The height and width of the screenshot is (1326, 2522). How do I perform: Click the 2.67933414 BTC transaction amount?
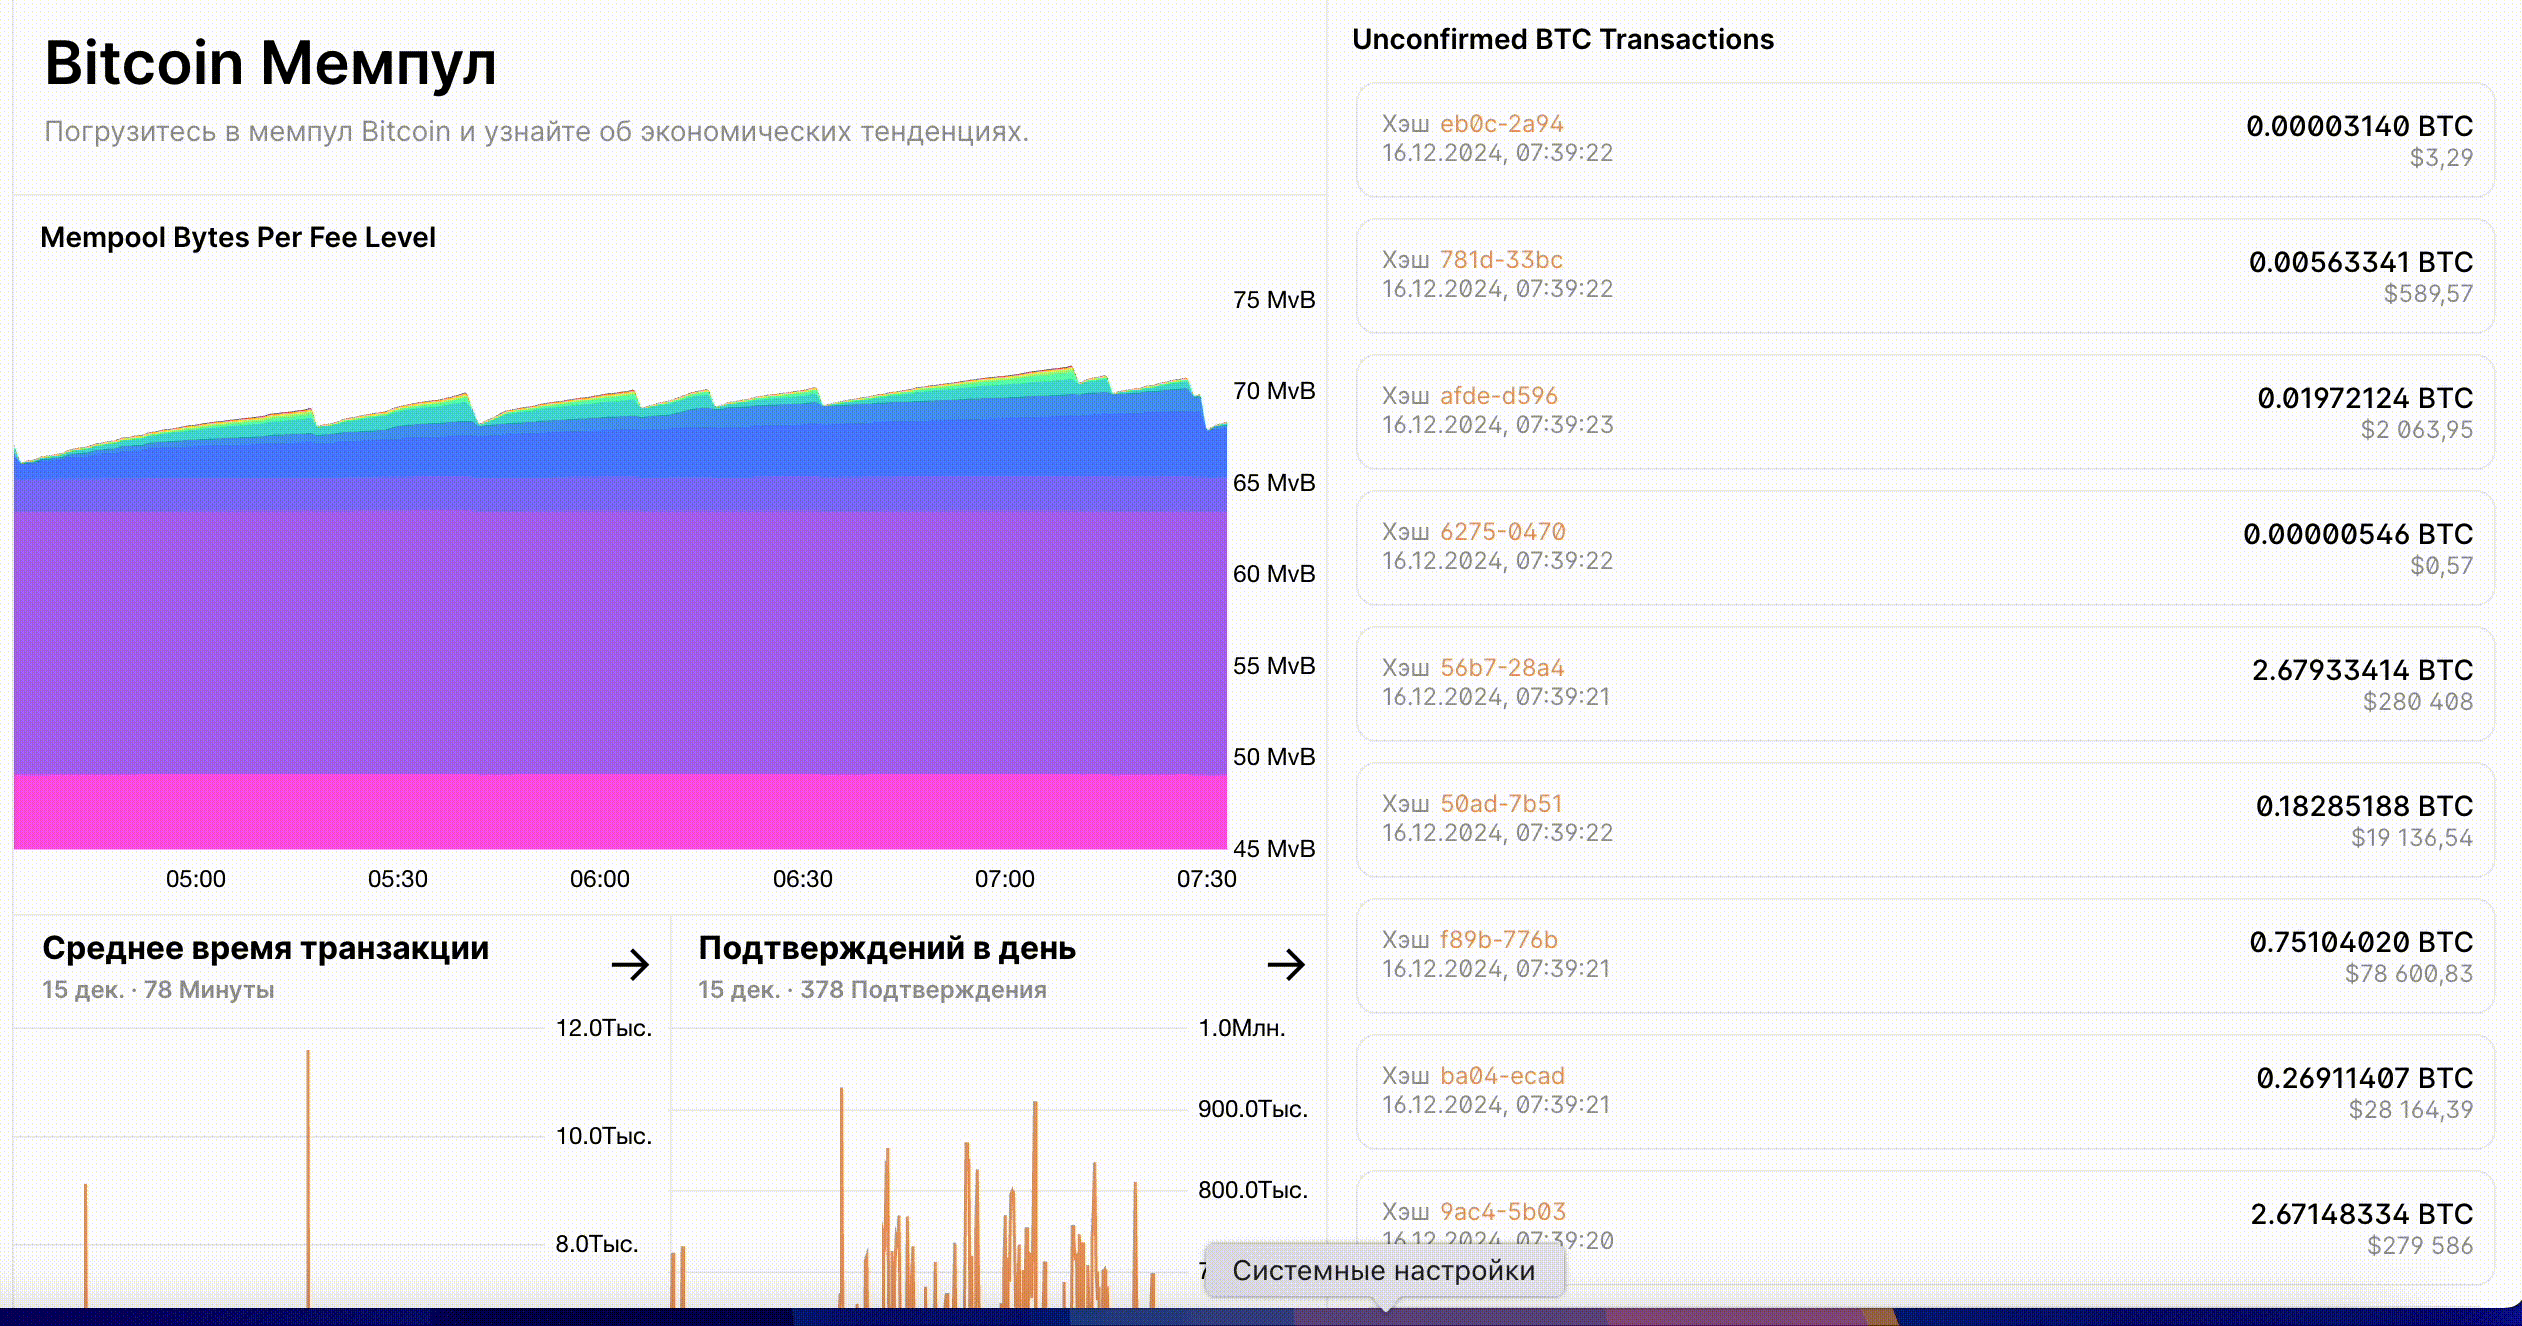2361,670
